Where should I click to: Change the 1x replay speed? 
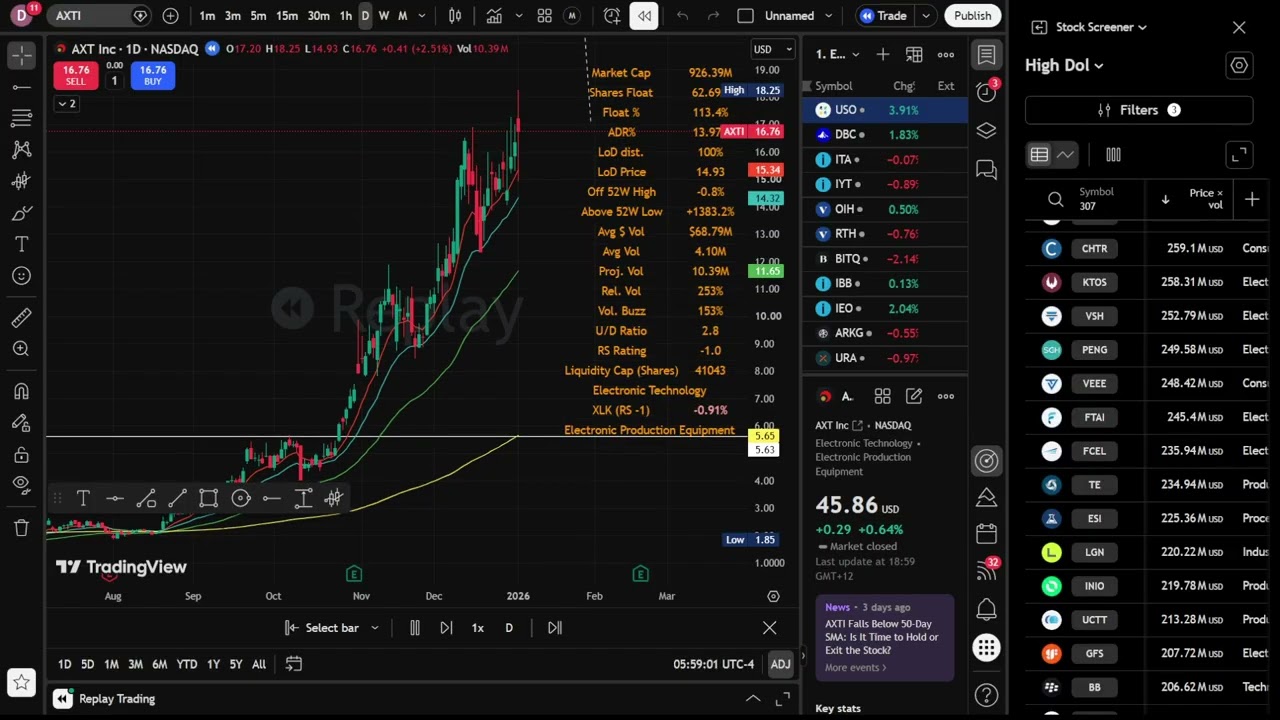(478, 628)
